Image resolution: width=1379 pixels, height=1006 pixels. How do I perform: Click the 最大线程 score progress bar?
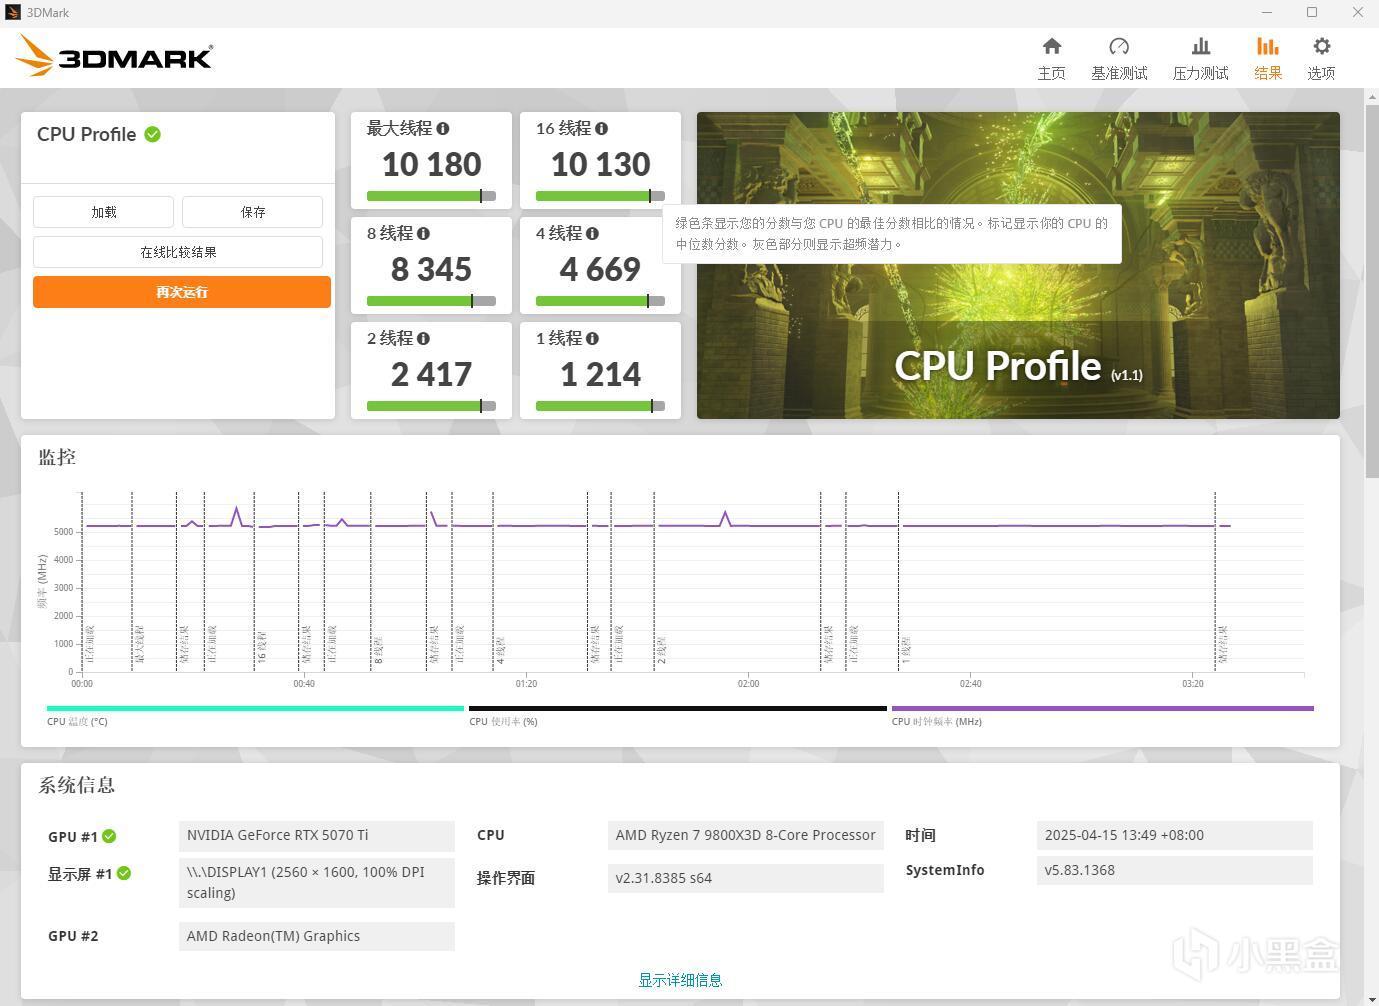(431, 196)
